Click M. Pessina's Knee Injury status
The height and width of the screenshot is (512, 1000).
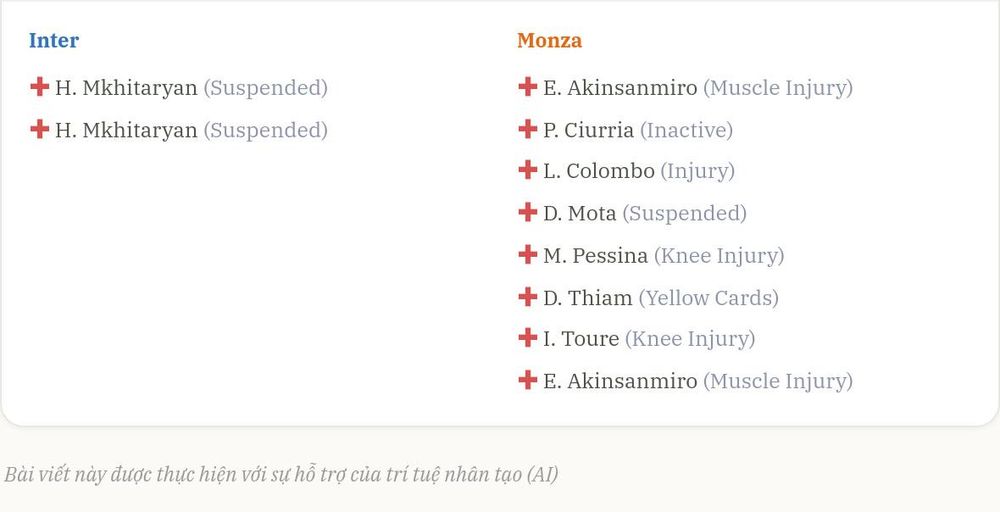tap(719, 256)
